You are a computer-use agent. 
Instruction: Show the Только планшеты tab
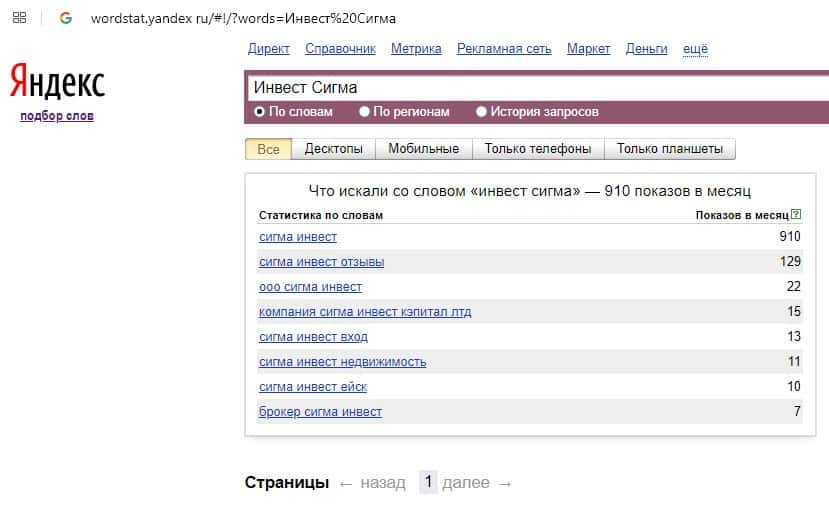(x=669, y=149)
